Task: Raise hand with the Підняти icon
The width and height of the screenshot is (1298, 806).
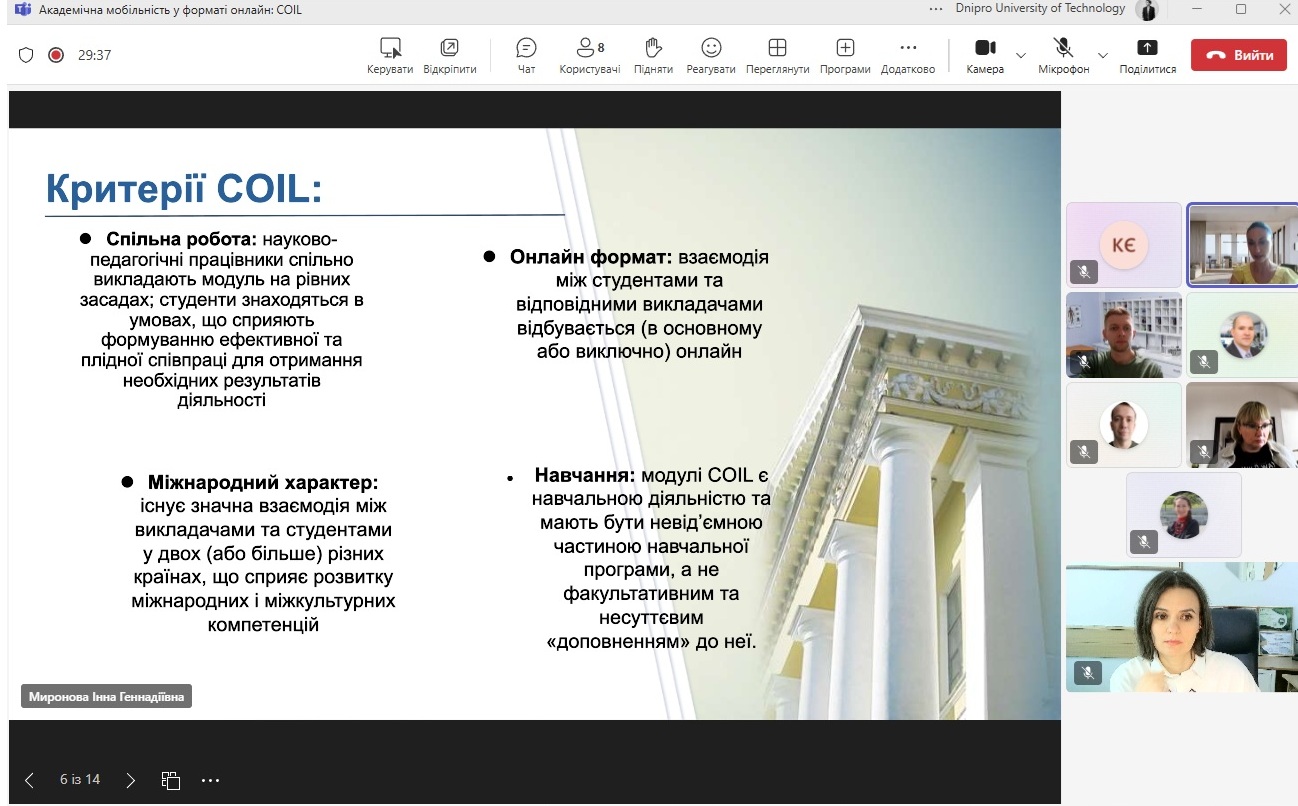Action: 652,48
